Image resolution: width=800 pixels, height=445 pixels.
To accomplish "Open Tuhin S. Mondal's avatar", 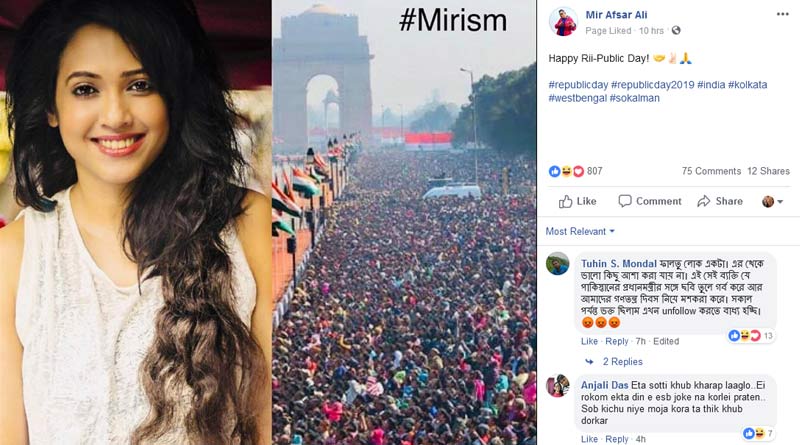I will coord(558,264).
